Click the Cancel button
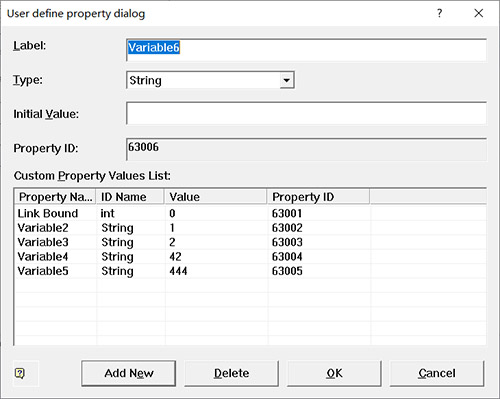 437,373
